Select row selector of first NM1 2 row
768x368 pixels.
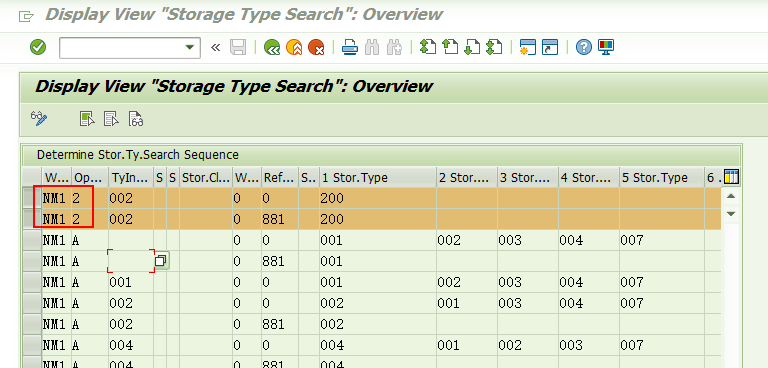point(32,198)
